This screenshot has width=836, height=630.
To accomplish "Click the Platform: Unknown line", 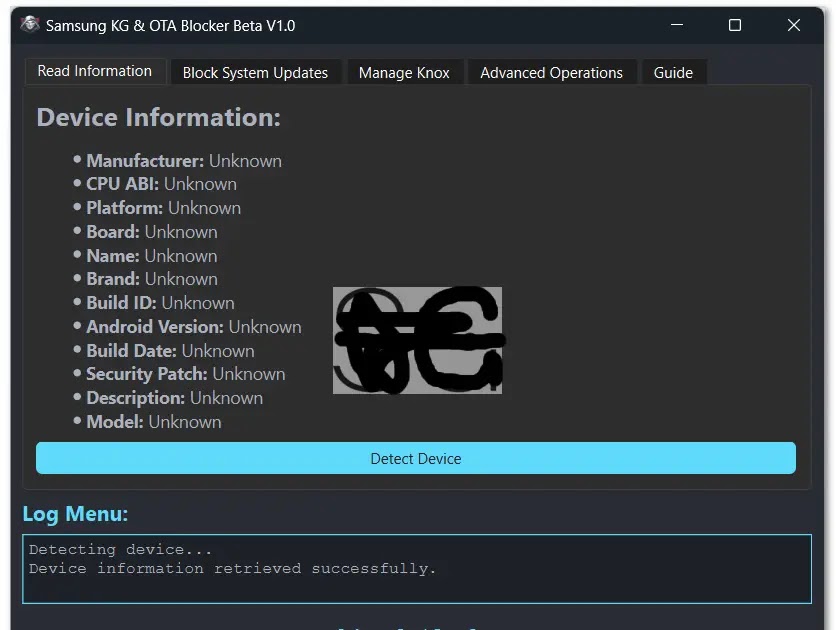I will [164, 208].
